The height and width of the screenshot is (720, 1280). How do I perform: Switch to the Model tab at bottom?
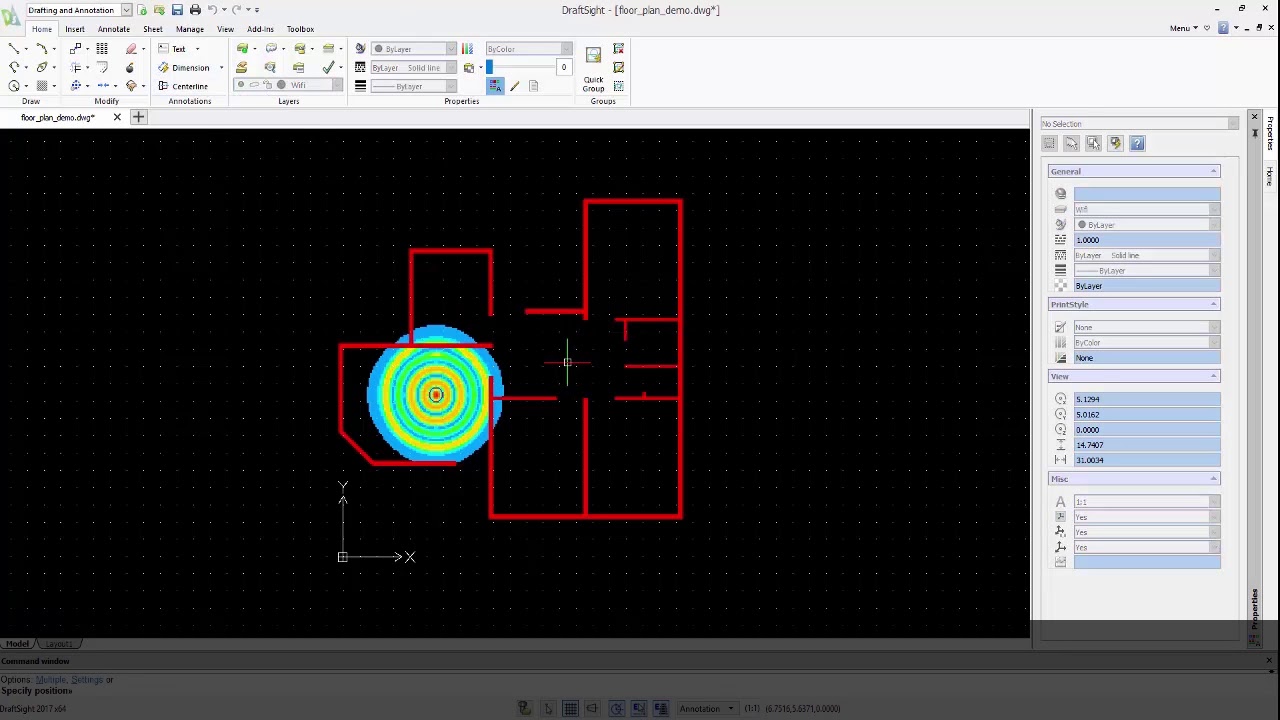tap(17, 644)
